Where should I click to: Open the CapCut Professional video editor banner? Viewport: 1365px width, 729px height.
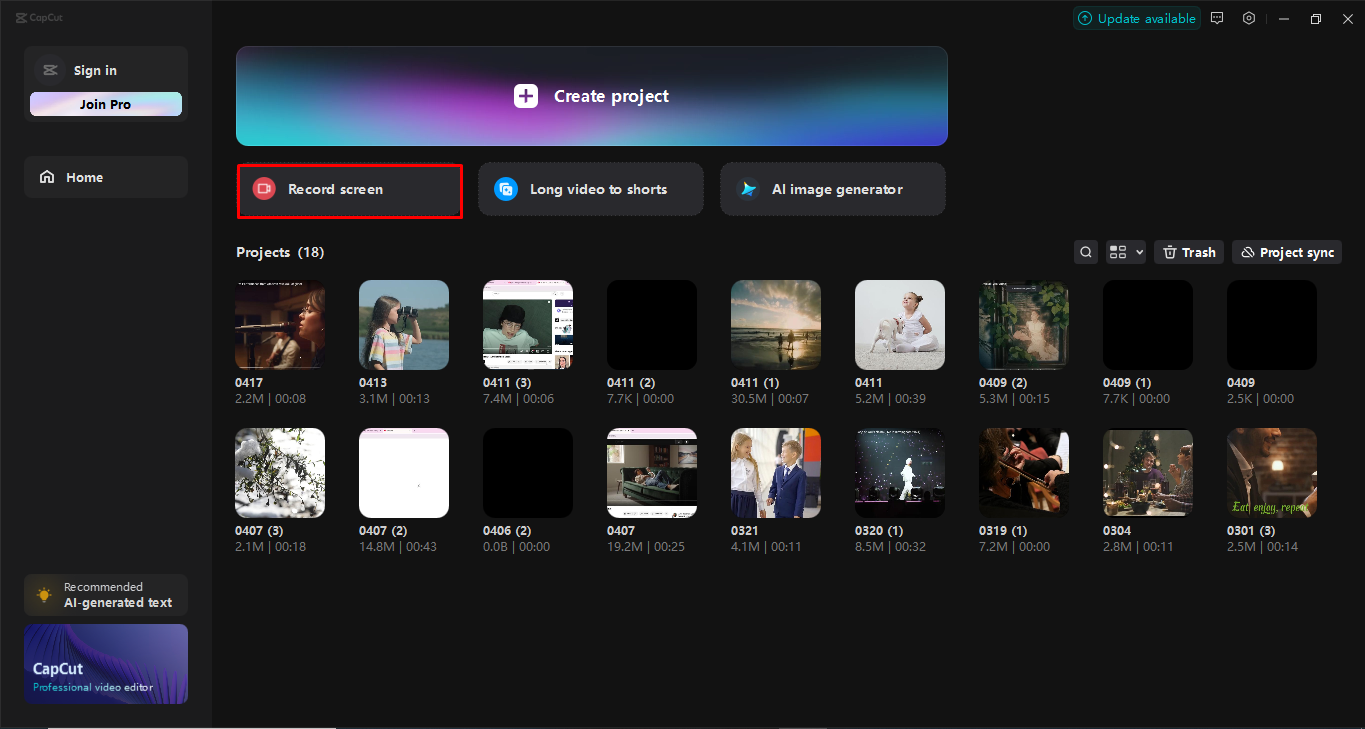(105, 664)
